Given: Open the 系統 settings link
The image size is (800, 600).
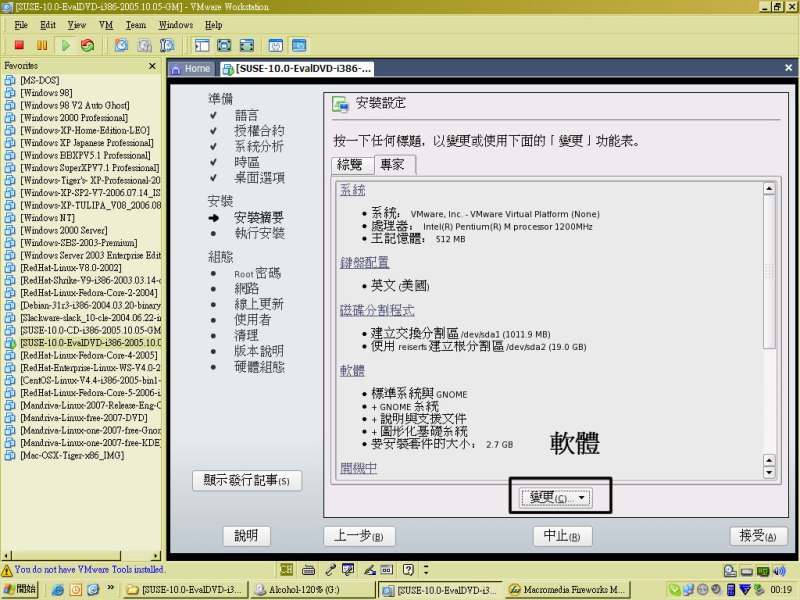Looking at the screenshot, I should [x=353, y=190].
